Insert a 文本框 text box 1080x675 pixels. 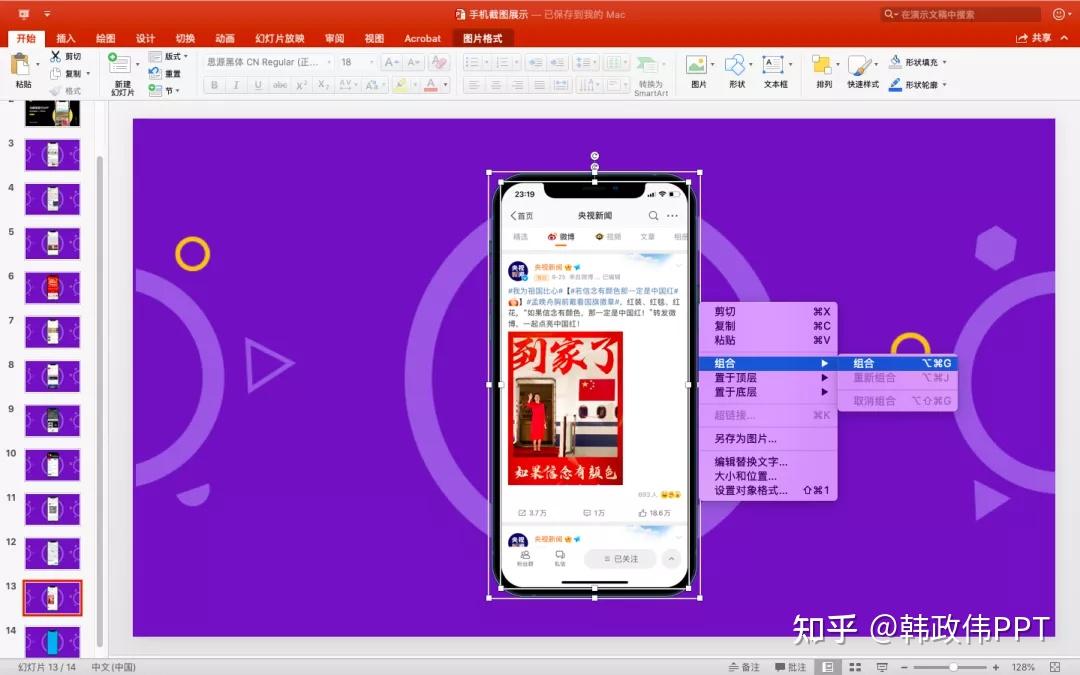pos(771,62)
